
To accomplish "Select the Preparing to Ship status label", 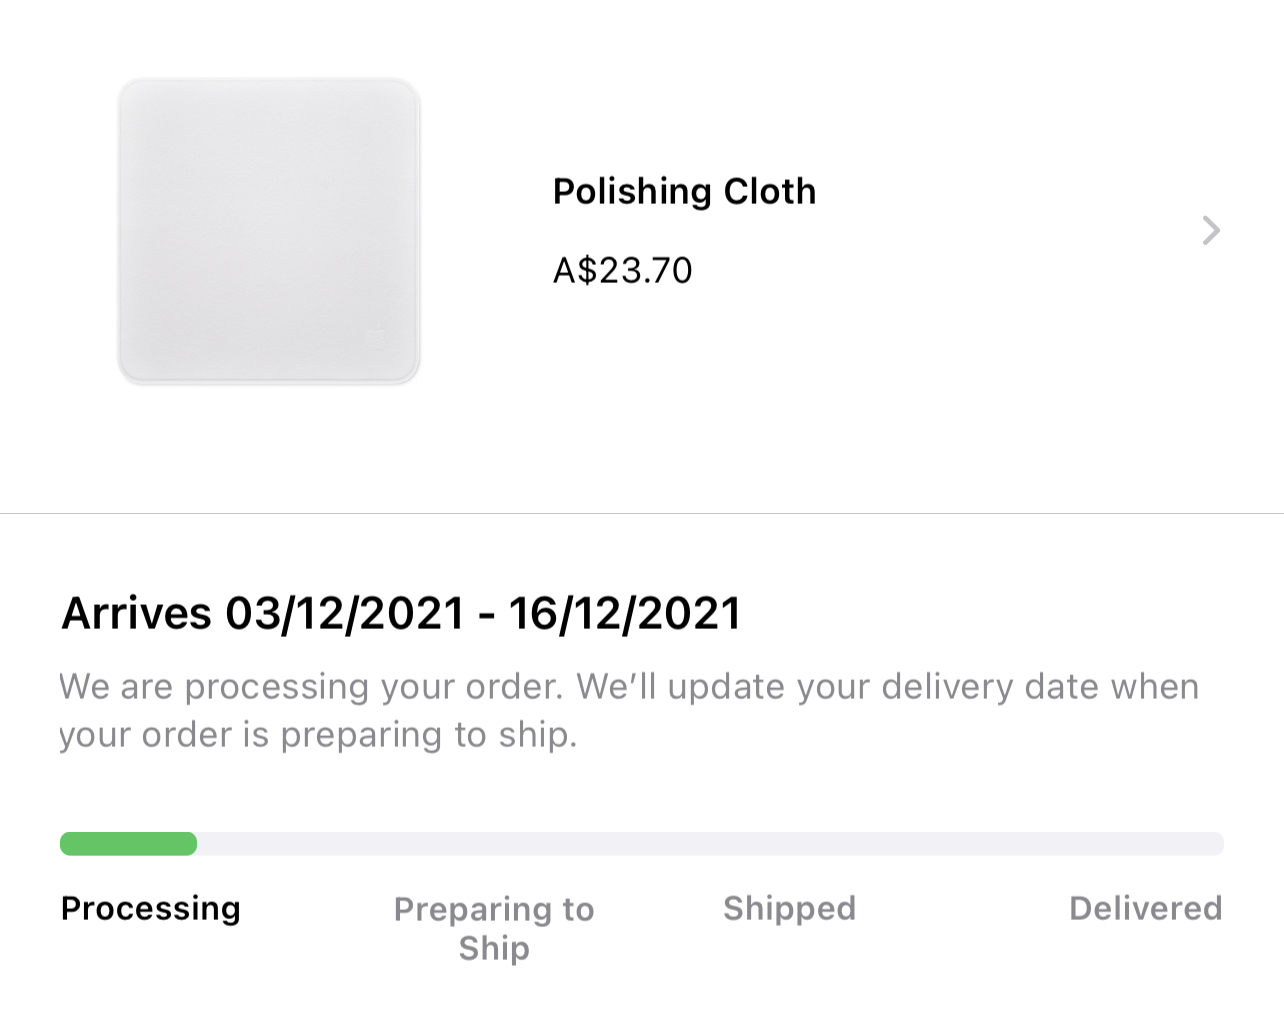I will coord(494,928).
